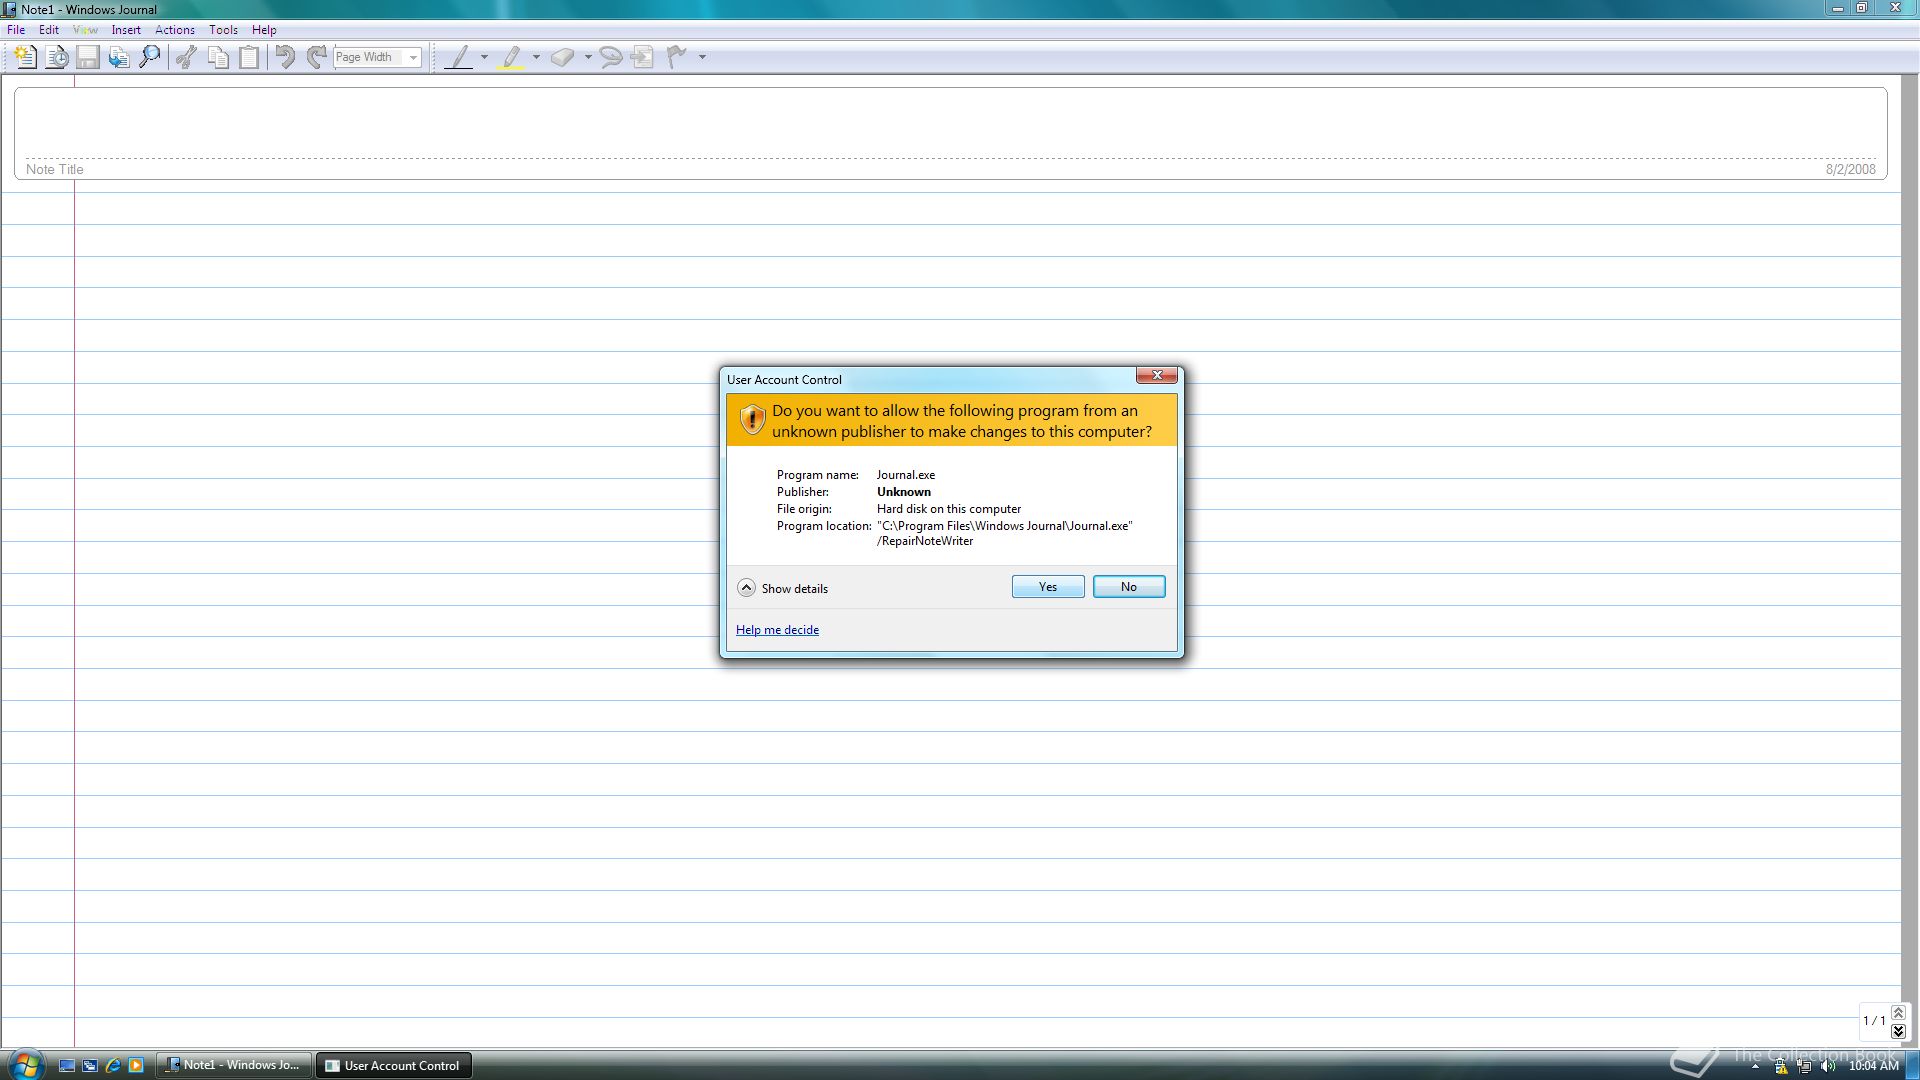Image resolution: width=1920 pixels, height=1080 pixels.
Task: Click the Unknown publisher text
Action: (904, 492)
